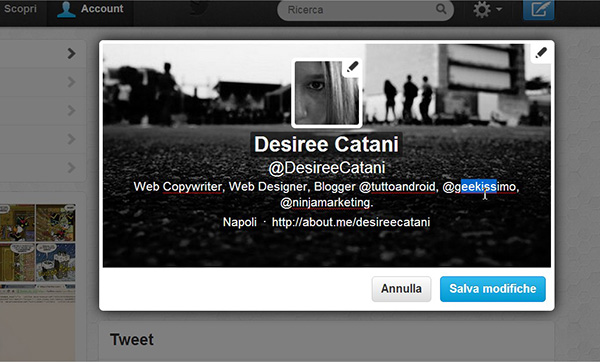The height and width of the screenshot is (362, 600).
Task: Open the Account tab
Action: click(x=90, y=9)
